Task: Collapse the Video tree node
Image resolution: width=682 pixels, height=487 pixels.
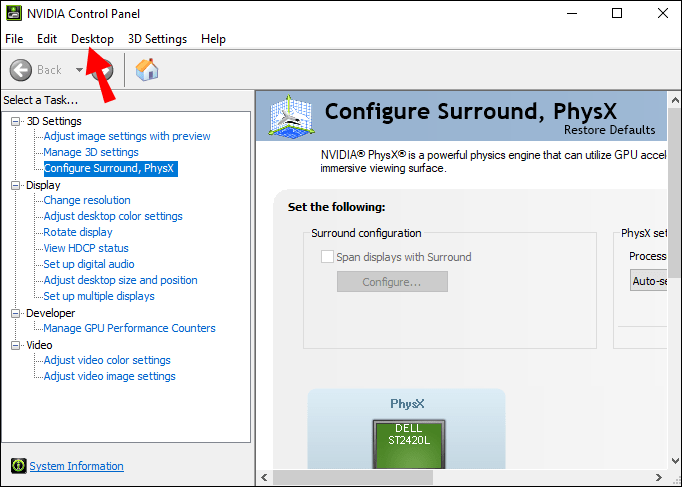Action: pyautogui.click(x=15, y=346)
